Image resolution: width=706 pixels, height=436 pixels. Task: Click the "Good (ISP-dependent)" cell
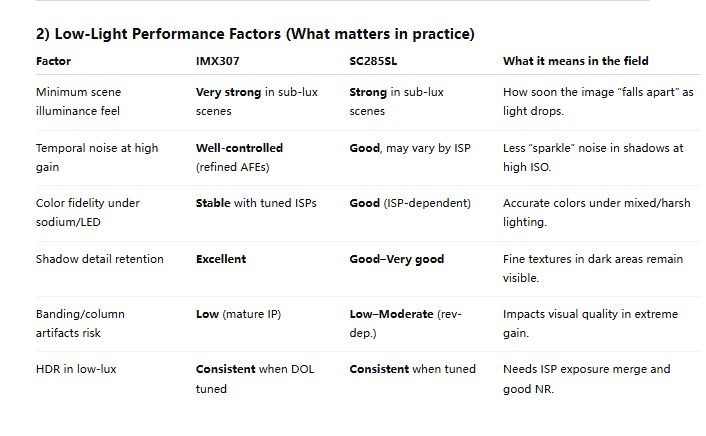click(410, 203)
